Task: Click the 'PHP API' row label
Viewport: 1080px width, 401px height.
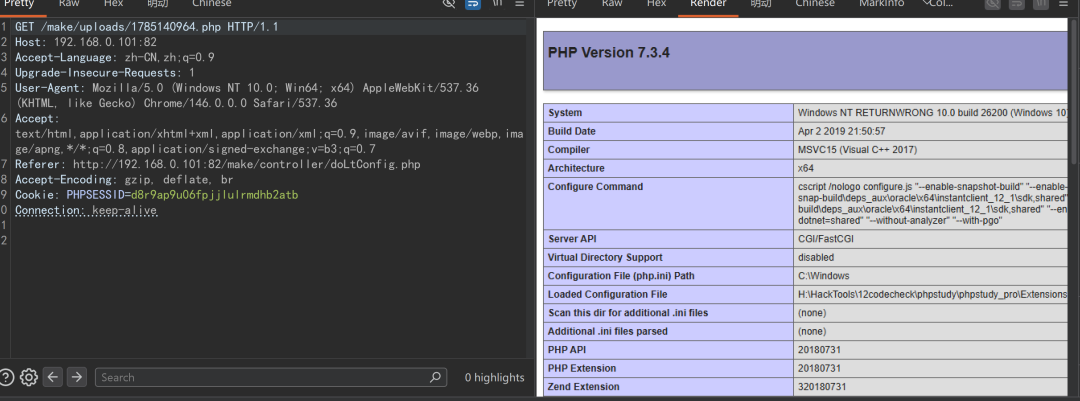Action: [565, 349]
